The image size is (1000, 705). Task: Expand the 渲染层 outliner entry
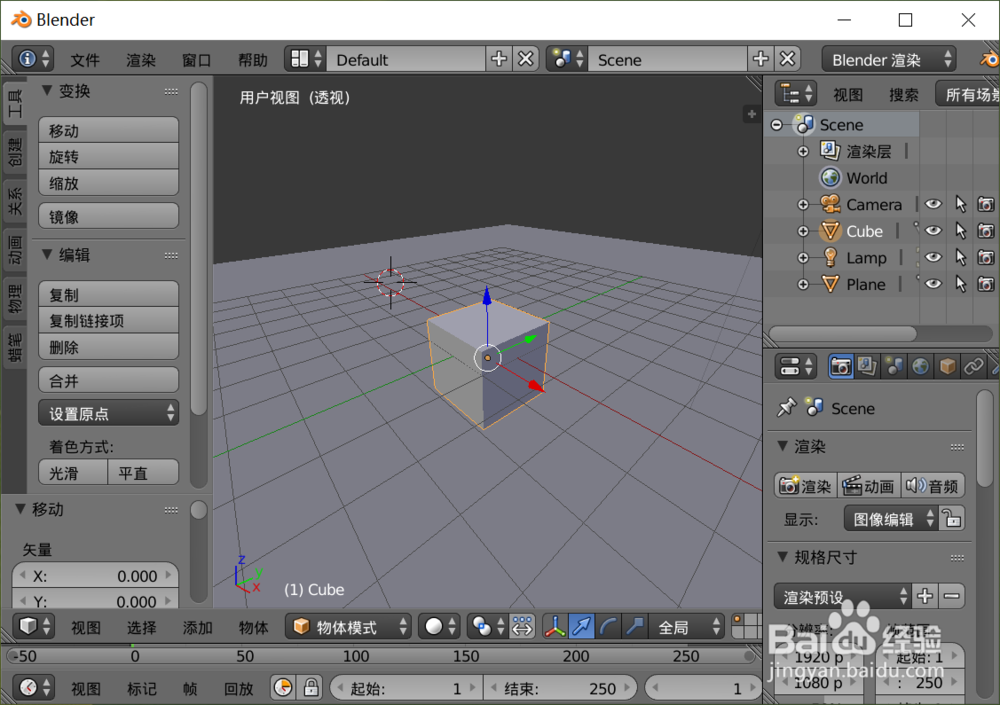point(803,151)
